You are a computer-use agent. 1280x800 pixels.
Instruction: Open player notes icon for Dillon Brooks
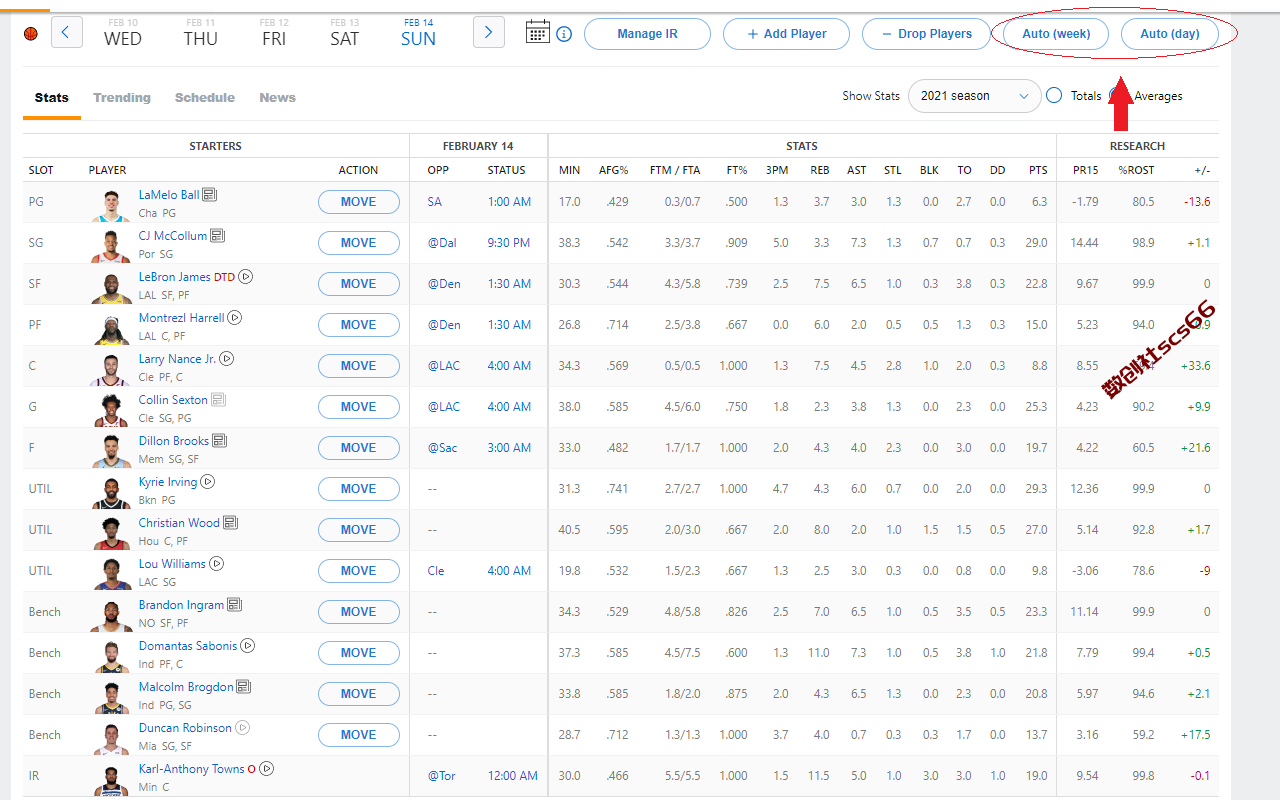tap(220, 441)
